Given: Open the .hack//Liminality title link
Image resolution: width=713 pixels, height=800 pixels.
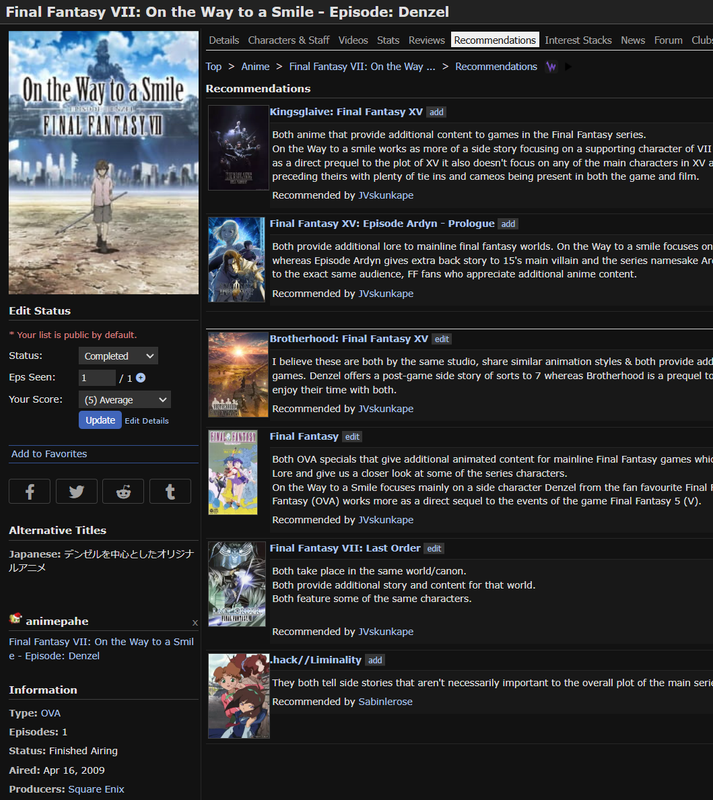Looking at the screenshot, I should tap(315, 660).
